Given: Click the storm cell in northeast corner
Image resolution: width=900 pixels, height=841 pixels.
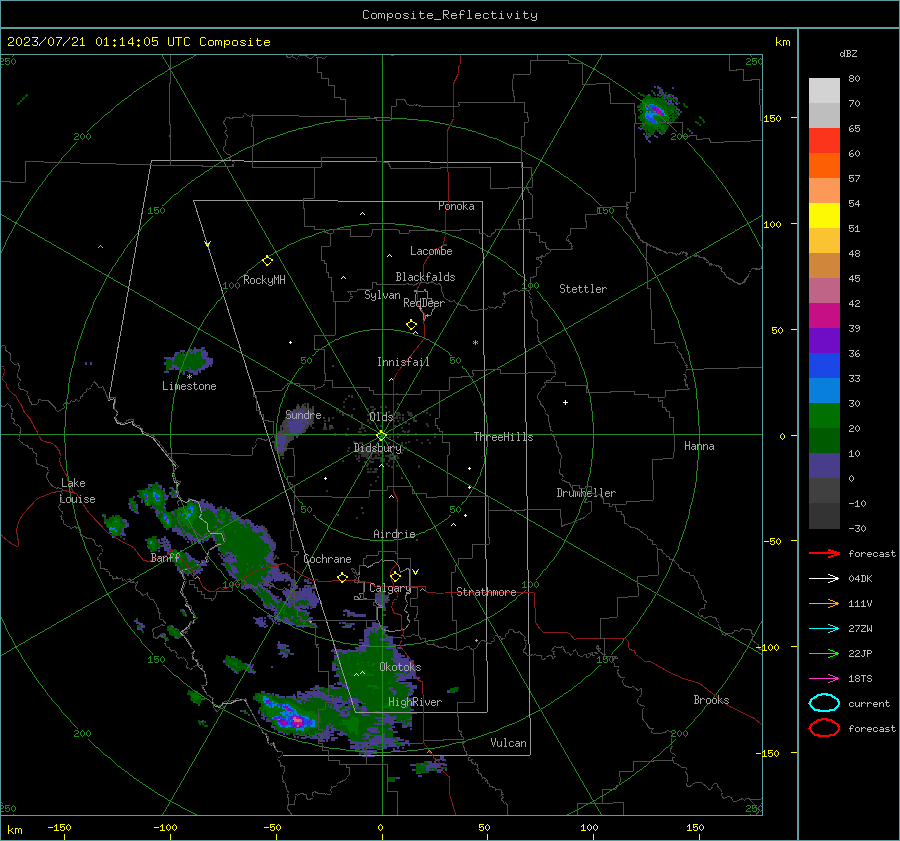Looking at the screenshot, I should (x=658, y=113).
